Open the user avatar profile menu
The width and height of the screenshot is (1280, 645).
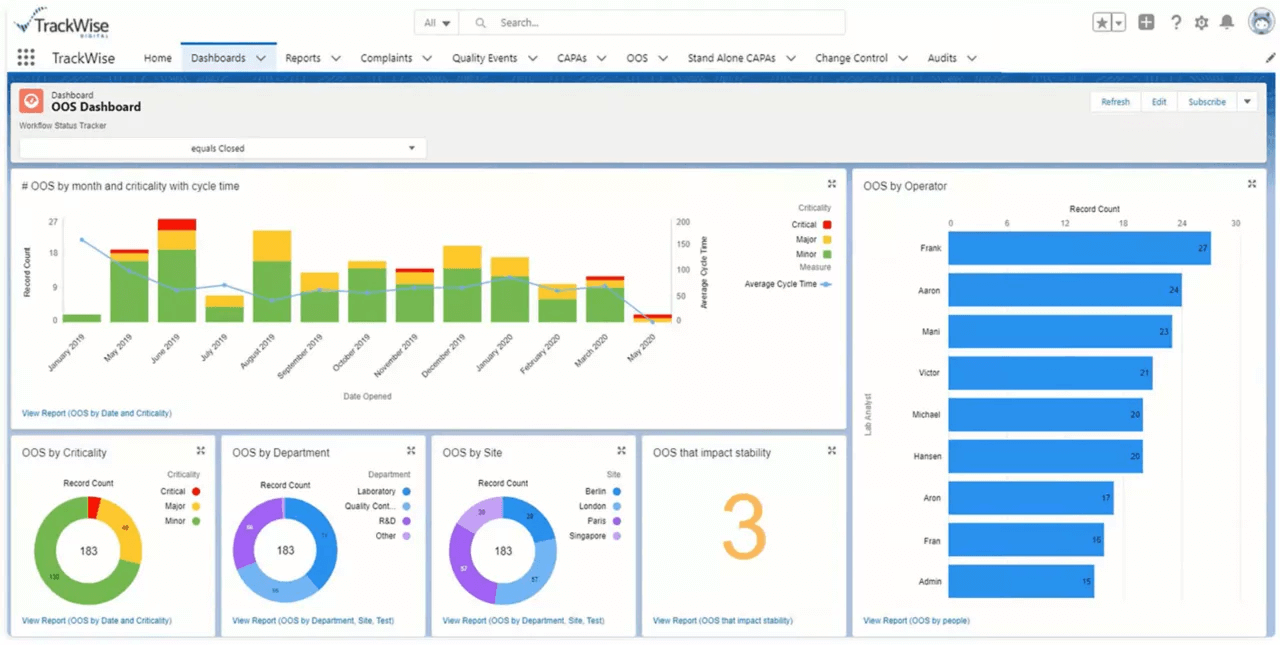[1260, 22]
